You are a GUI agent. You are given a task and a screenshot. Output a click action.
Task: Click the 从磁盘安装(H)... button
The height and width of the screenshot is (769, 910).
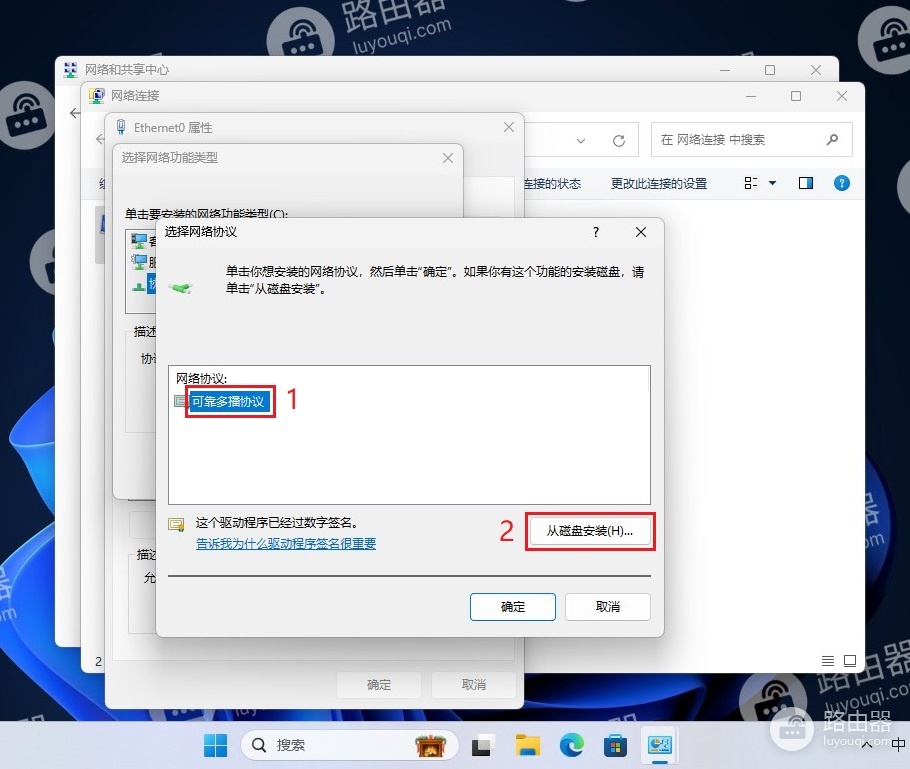(590, 531)
